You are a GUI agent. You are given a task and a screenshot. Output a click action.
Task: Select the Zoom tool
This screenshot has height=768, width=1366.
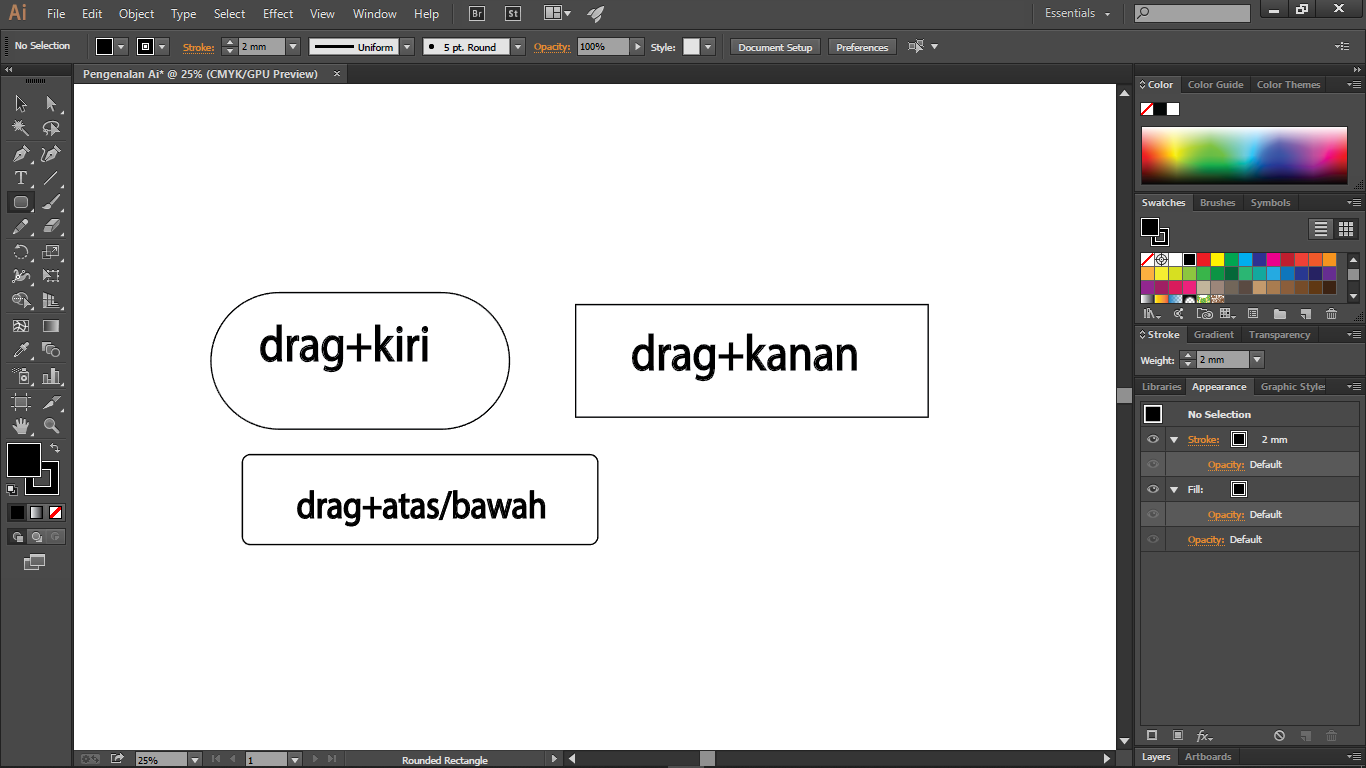tap(51, 426)
